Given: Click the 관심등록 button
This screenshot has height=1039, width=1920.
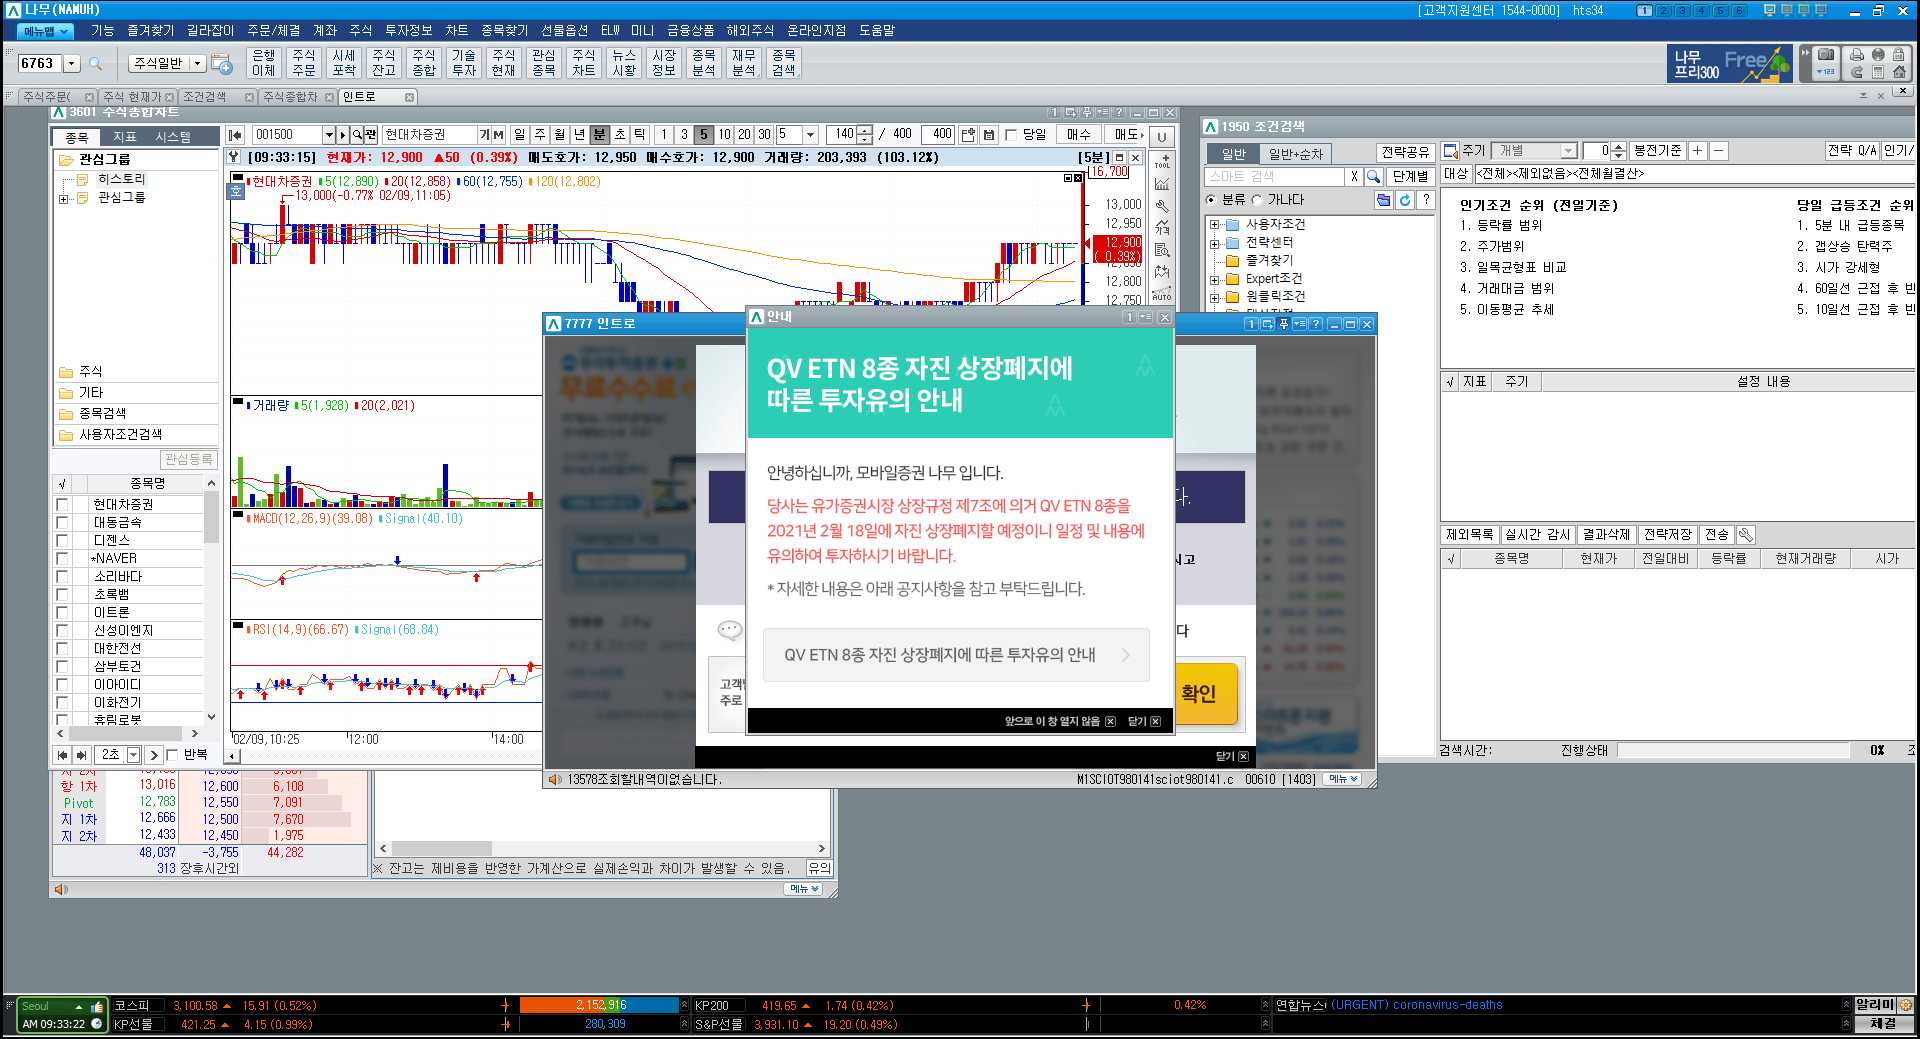Looking at the screenshot, I should [189, 459].
